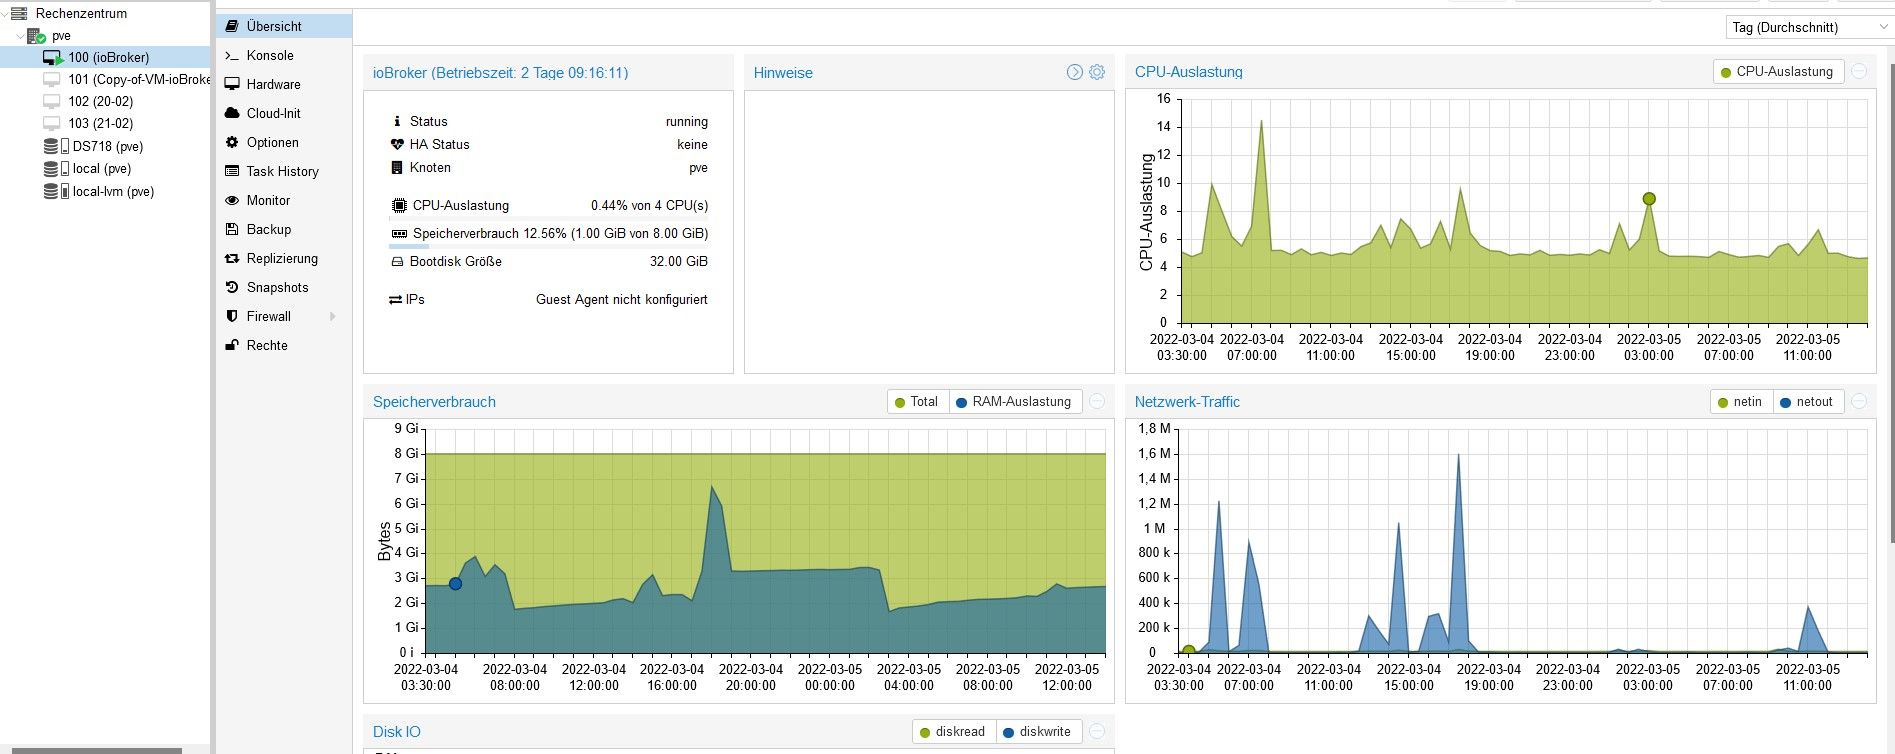The image size is (1895, 754).
Task: Open the Hinweise gear settings icon
Action: [x=1097, y=72]
